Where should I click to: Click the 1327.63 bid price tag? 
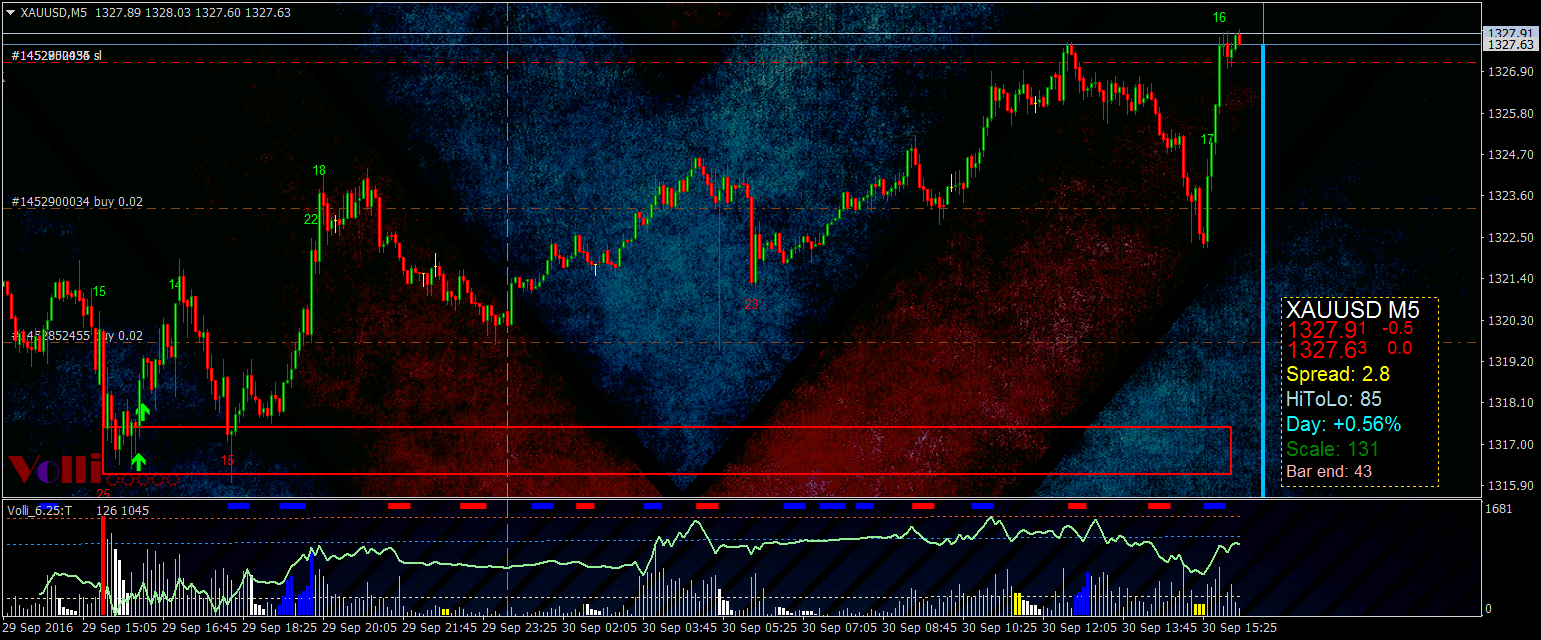click(1510, 45)
